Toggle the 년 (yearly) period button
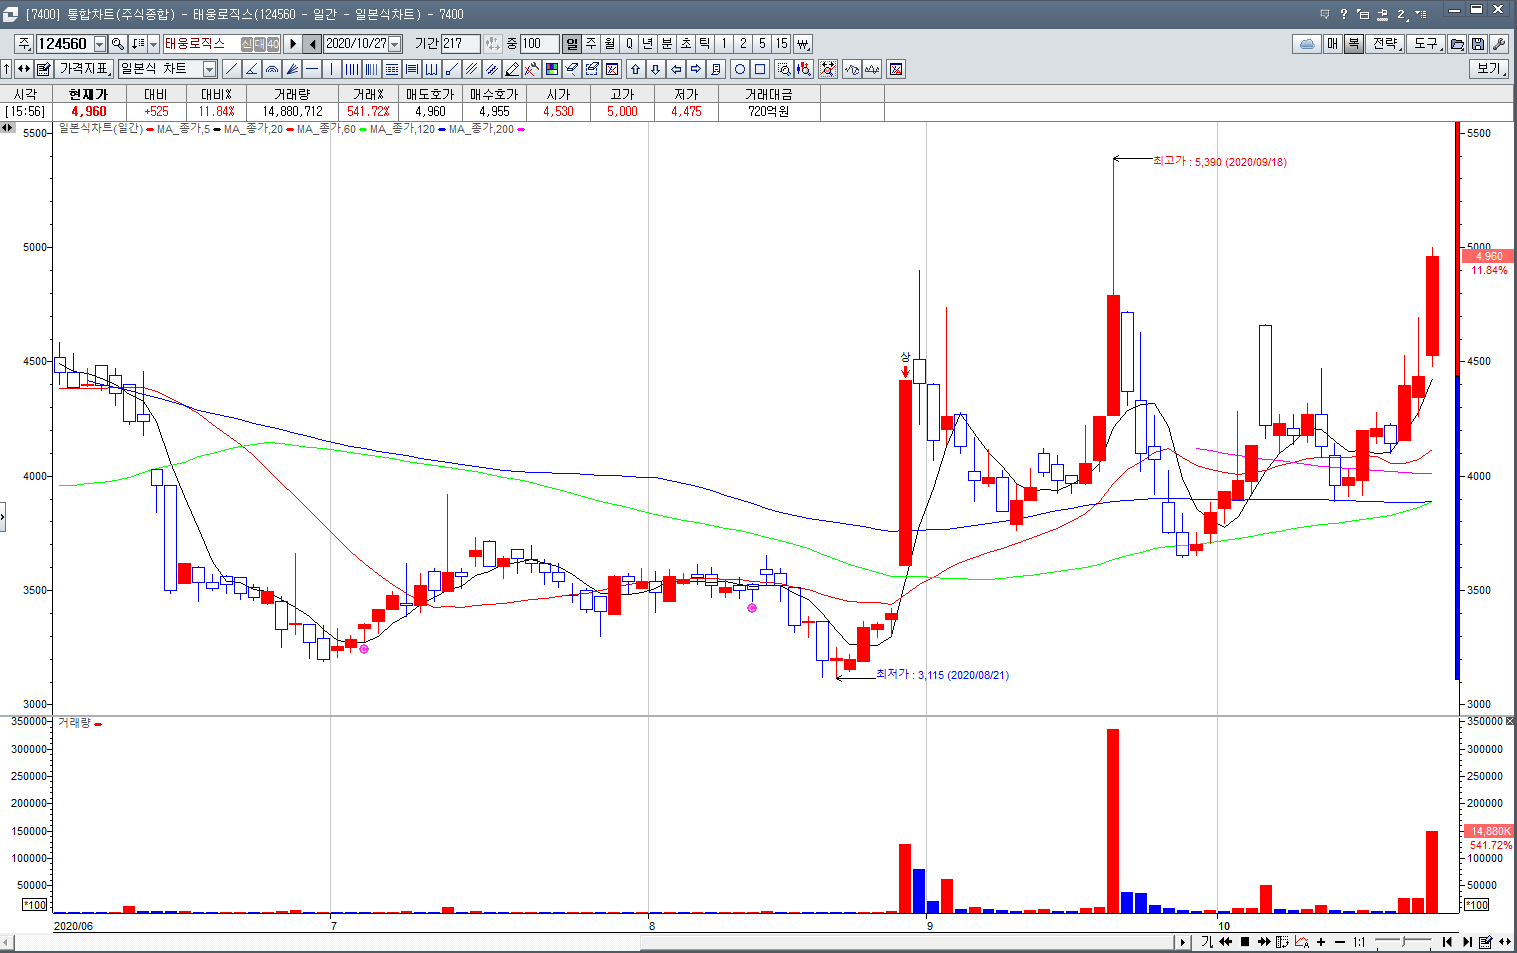The height and width of the screenshot is (953, 1517). (x=647, y=44)
